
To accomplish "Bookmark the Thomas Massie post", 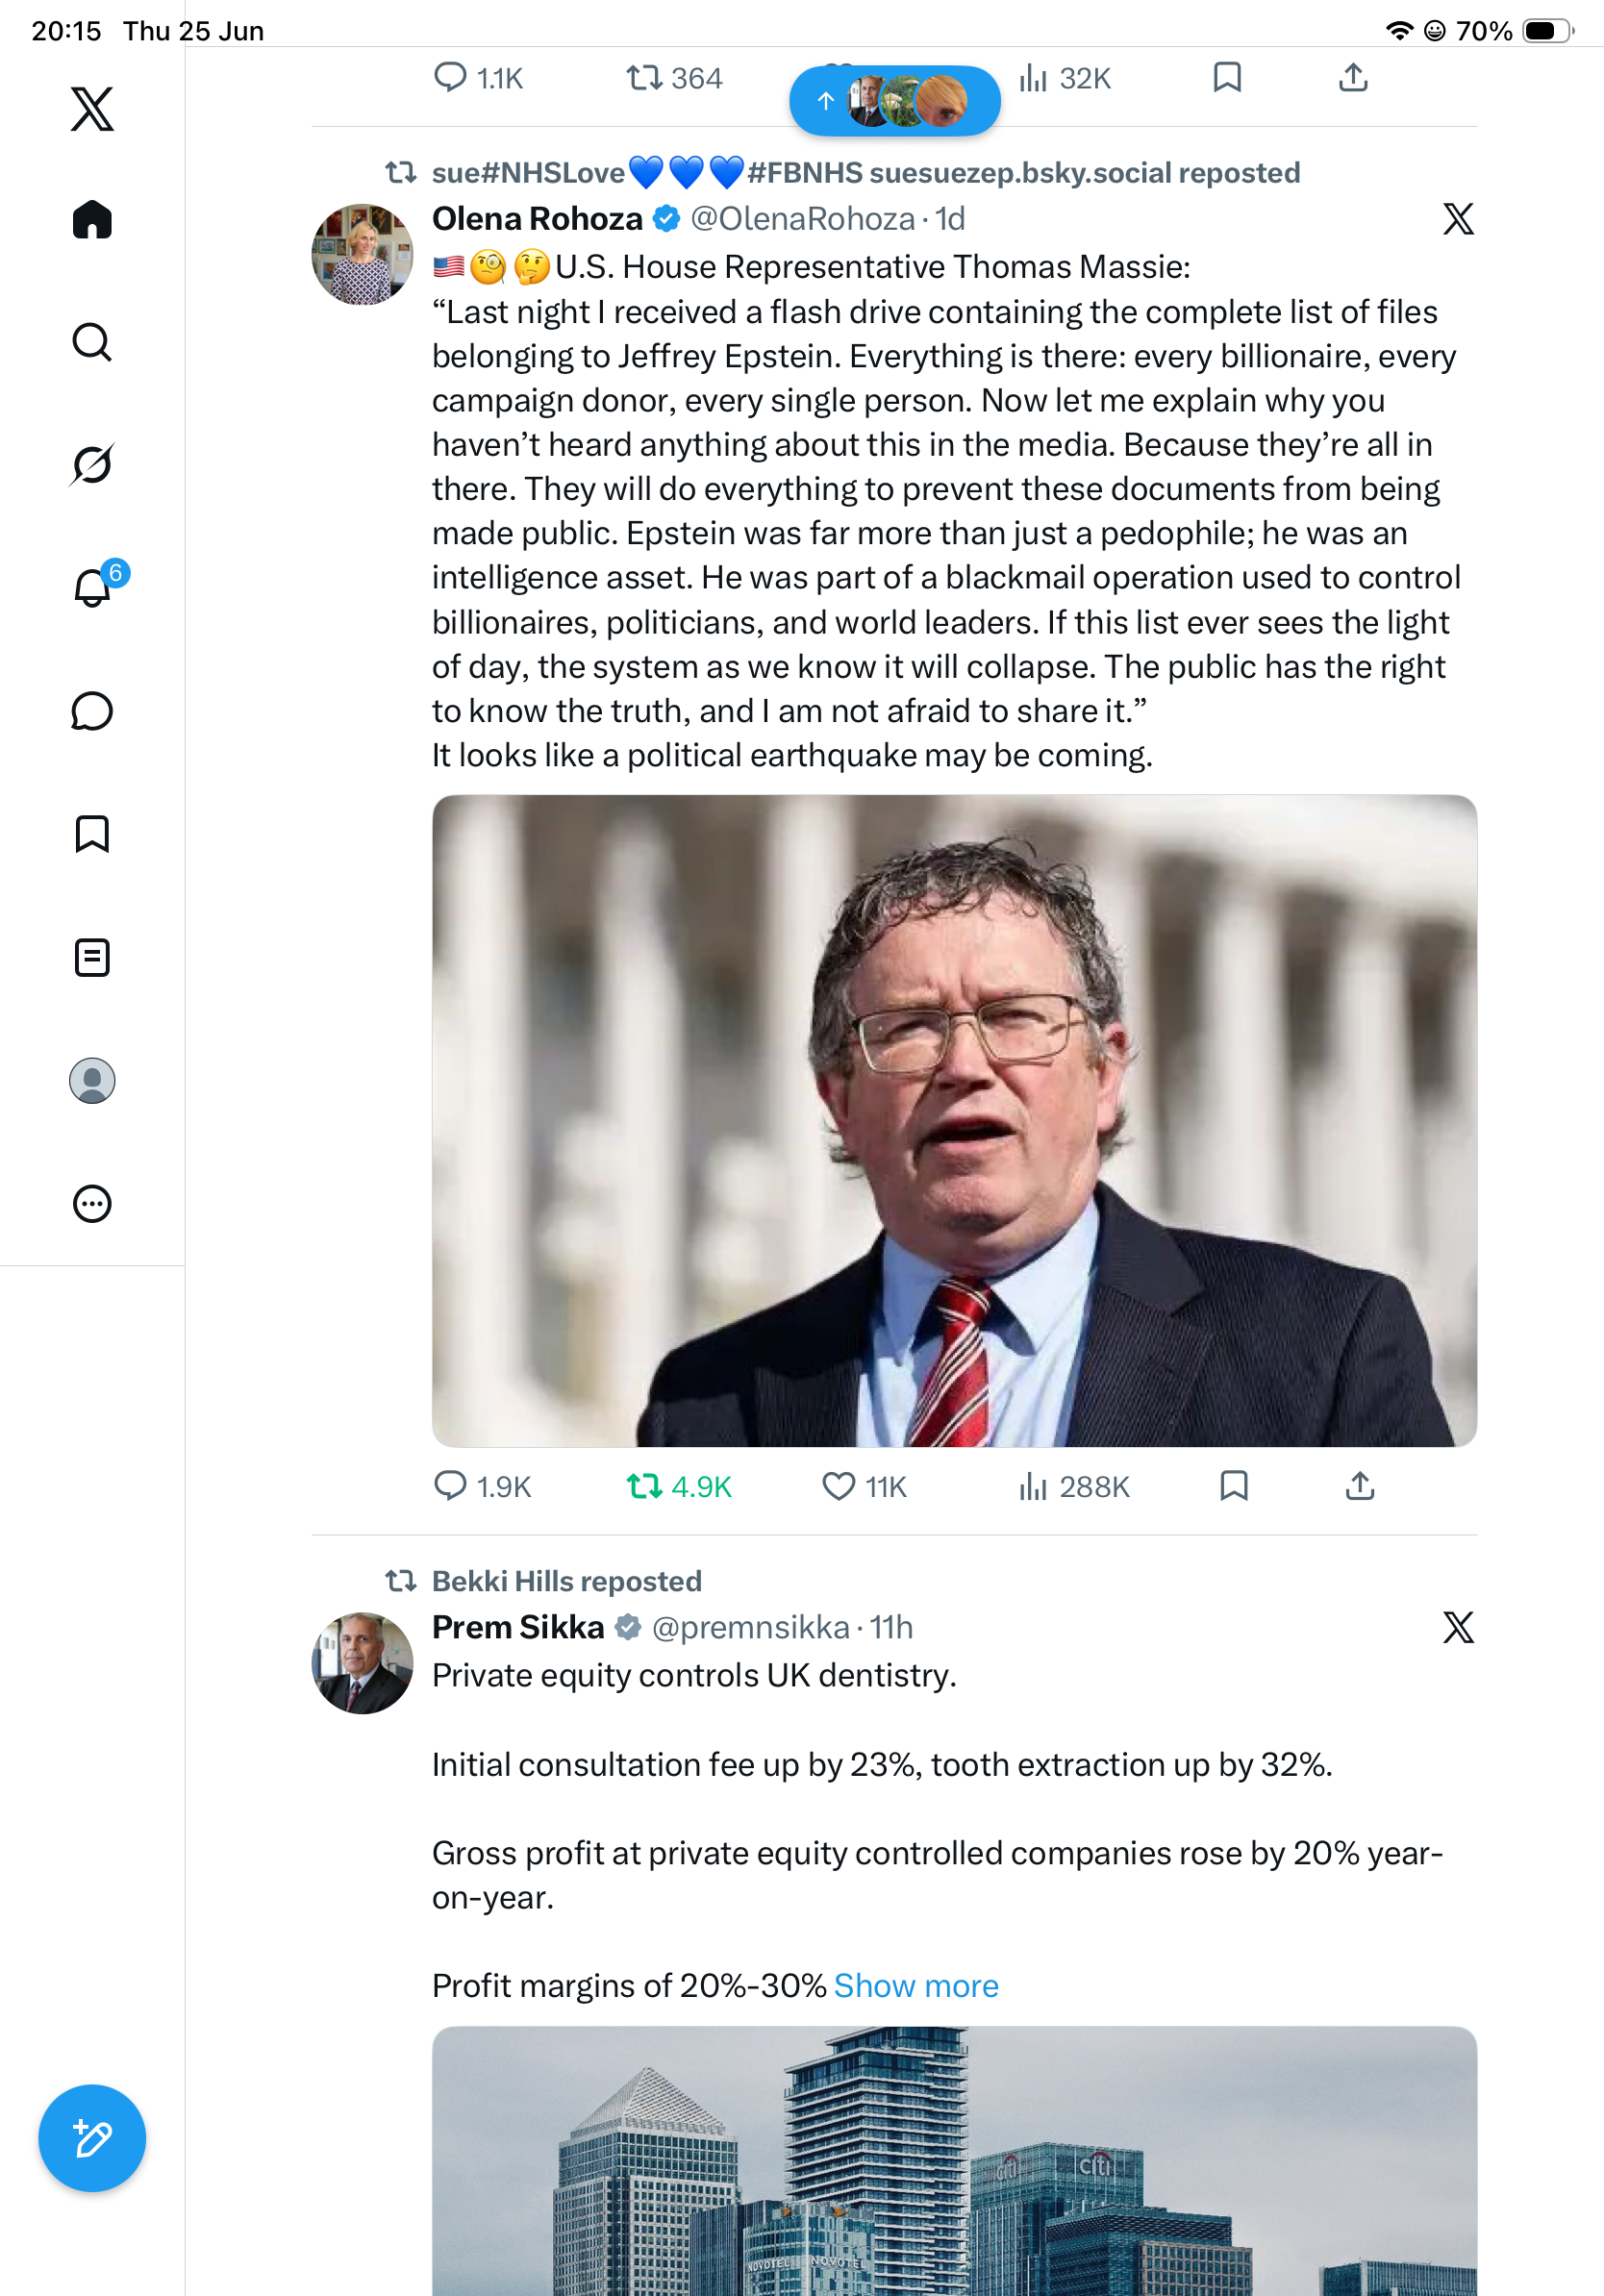I will pyautogui.click(x=1234, y=1486).
